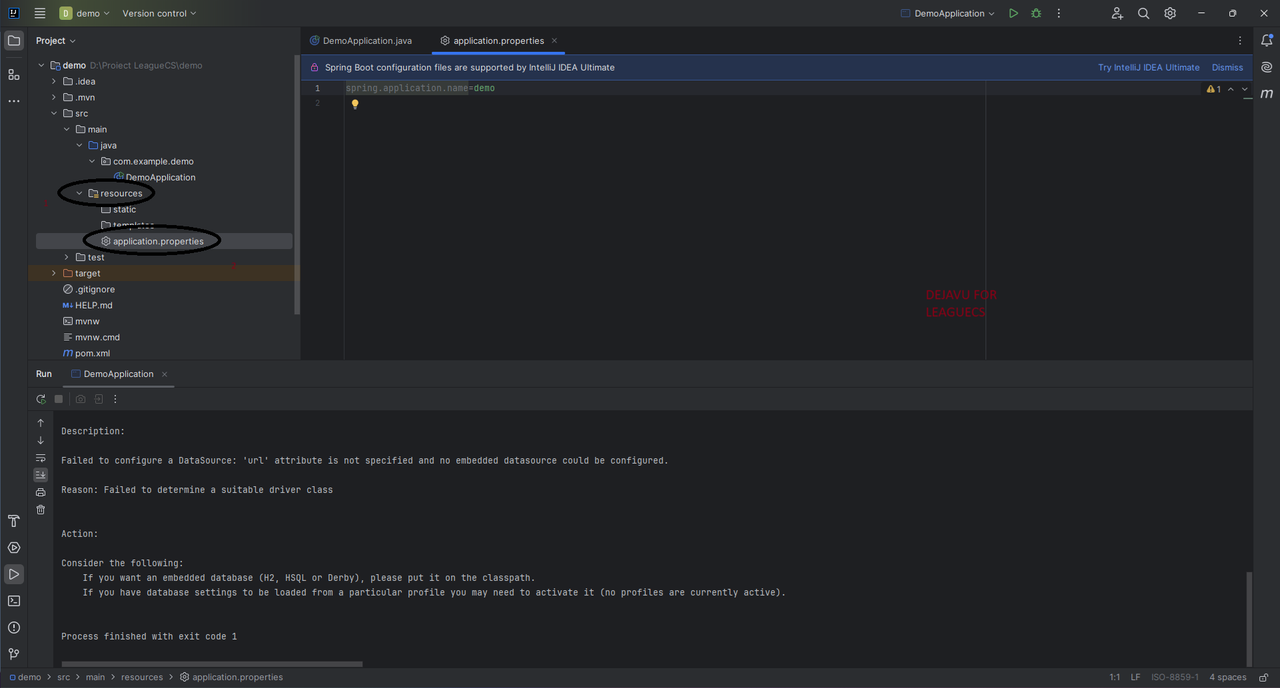Open the Problems tool window

(14, 628)
